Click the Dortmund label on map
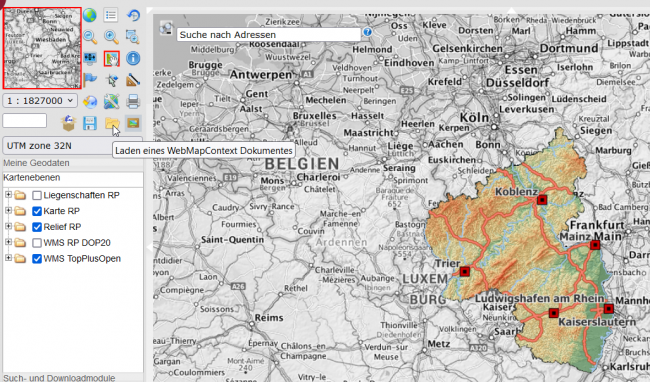650x382 pixels. pyautogui.click(x=569, y=48)
